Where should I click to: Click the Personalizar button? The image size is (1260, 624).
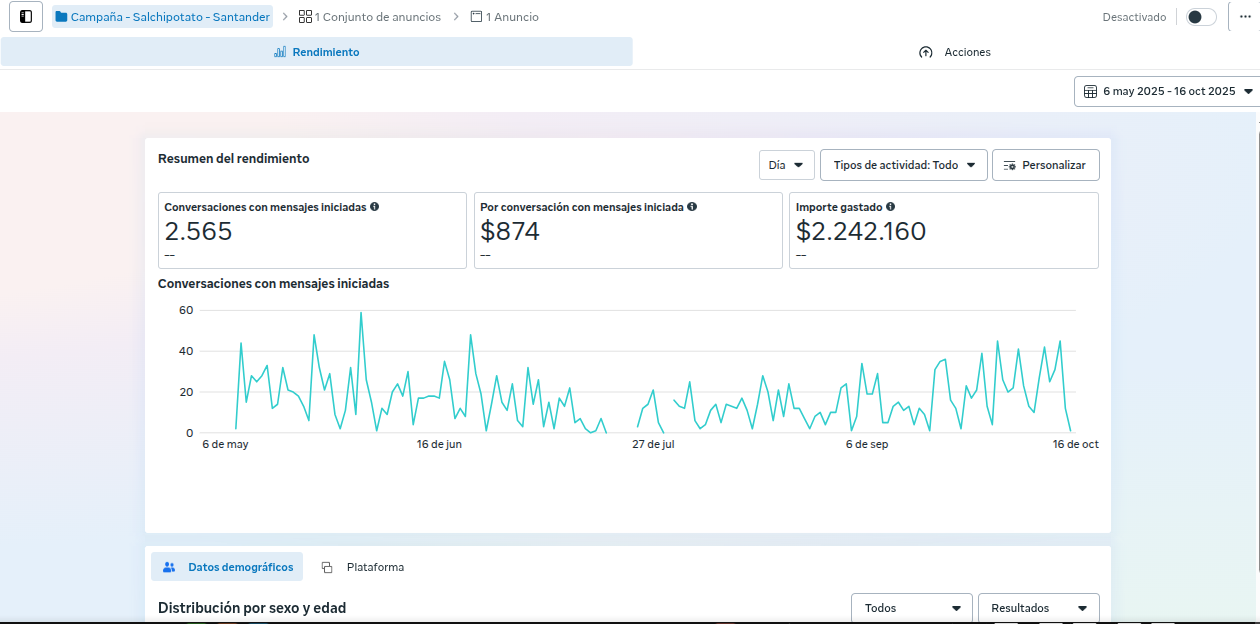[1045, 165]
